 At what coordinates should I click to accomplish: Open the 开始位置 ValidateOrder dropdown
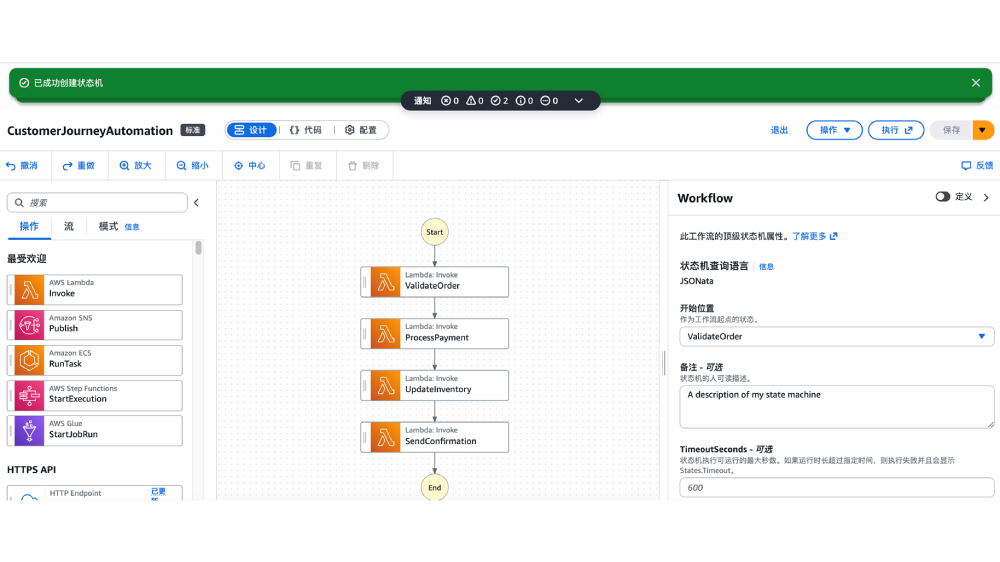point(836,337)
